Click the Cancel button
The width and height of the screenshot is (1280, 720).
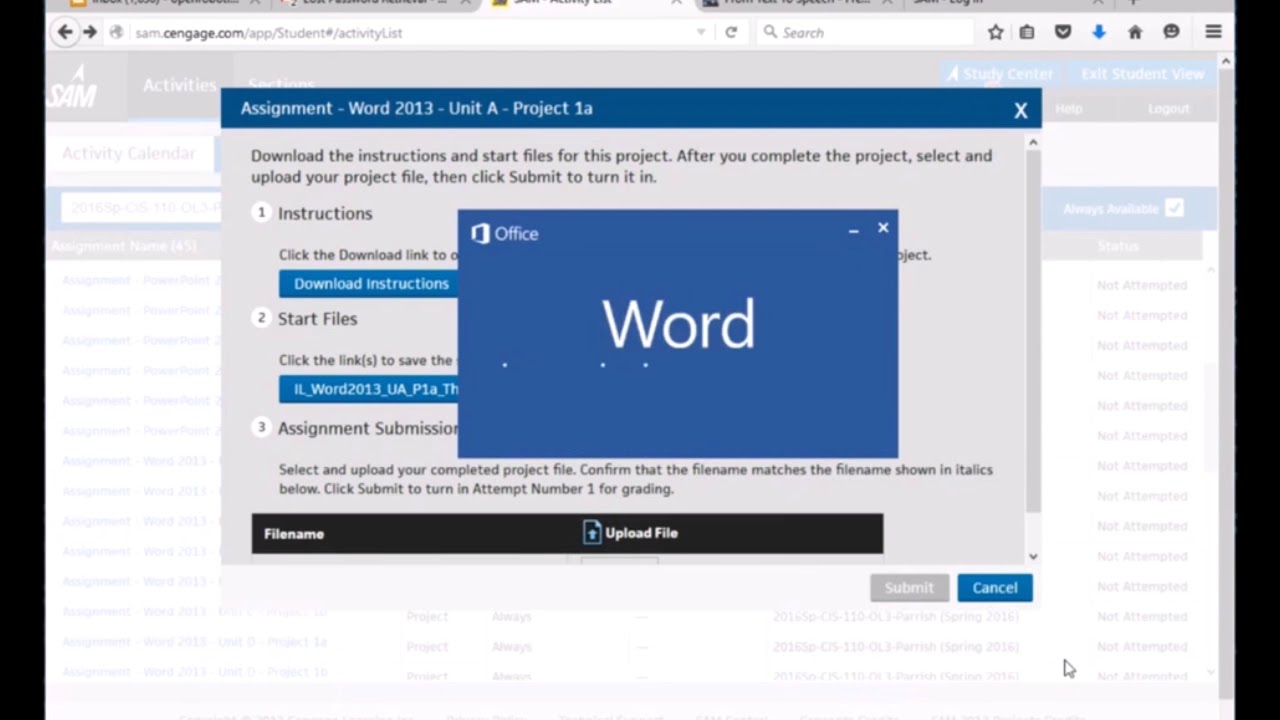(x=994, y=588)
